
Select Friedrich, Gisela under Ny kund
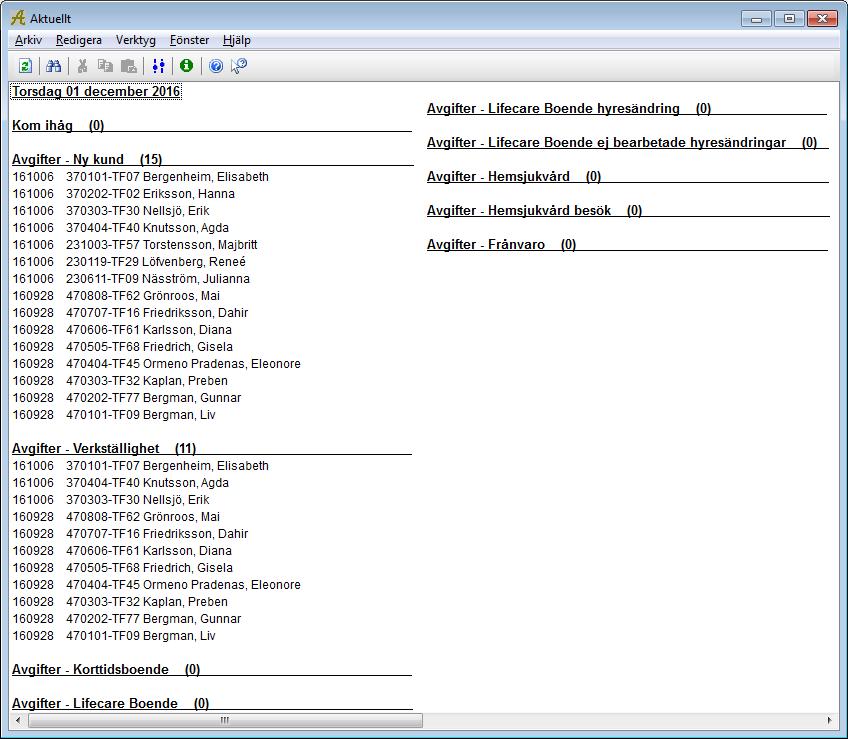[123, 347]
